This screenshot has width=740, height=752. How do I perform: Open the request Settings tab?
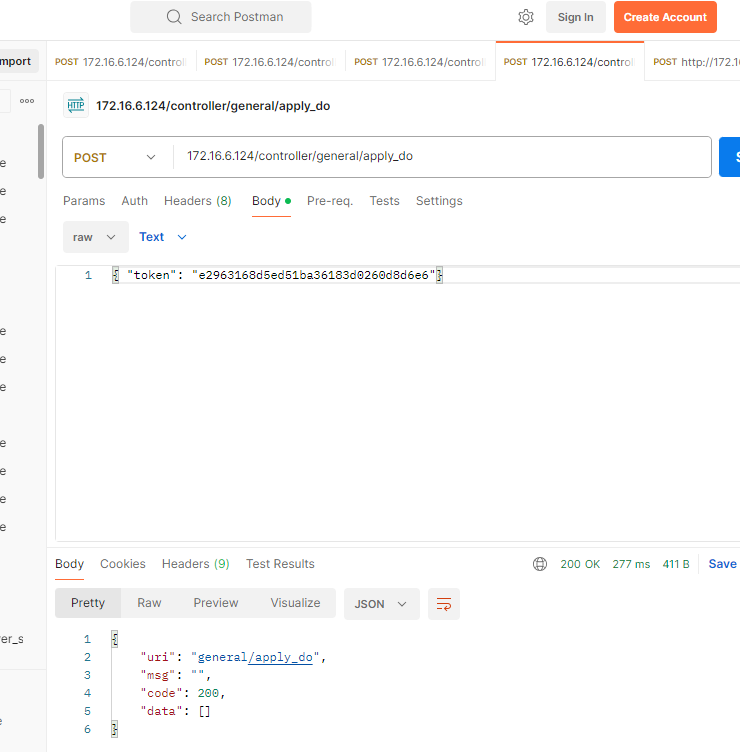439,201
